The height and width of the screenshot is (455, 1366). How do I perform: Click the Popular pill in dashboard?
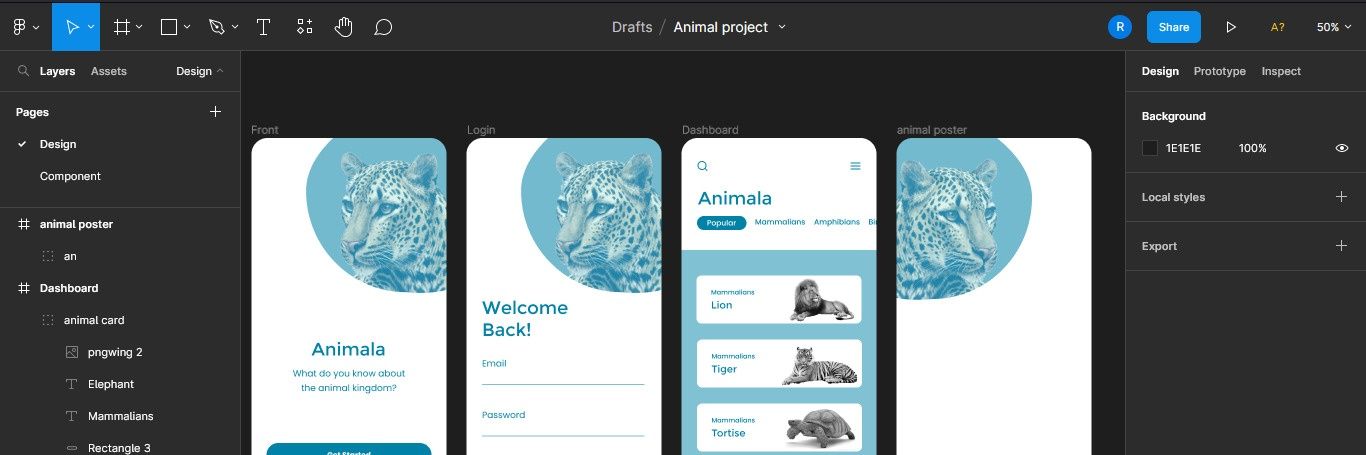pyautogui.click(x=721, y=223)
